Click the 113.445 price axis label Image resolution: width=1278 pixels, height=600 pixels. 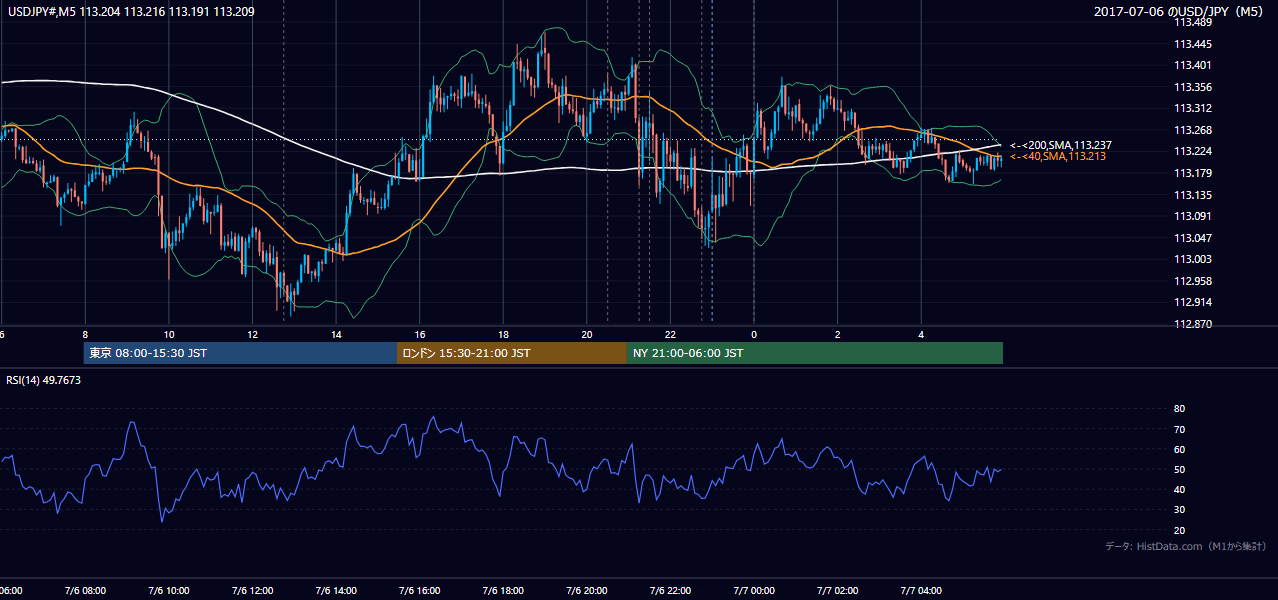coord(1193,44)
